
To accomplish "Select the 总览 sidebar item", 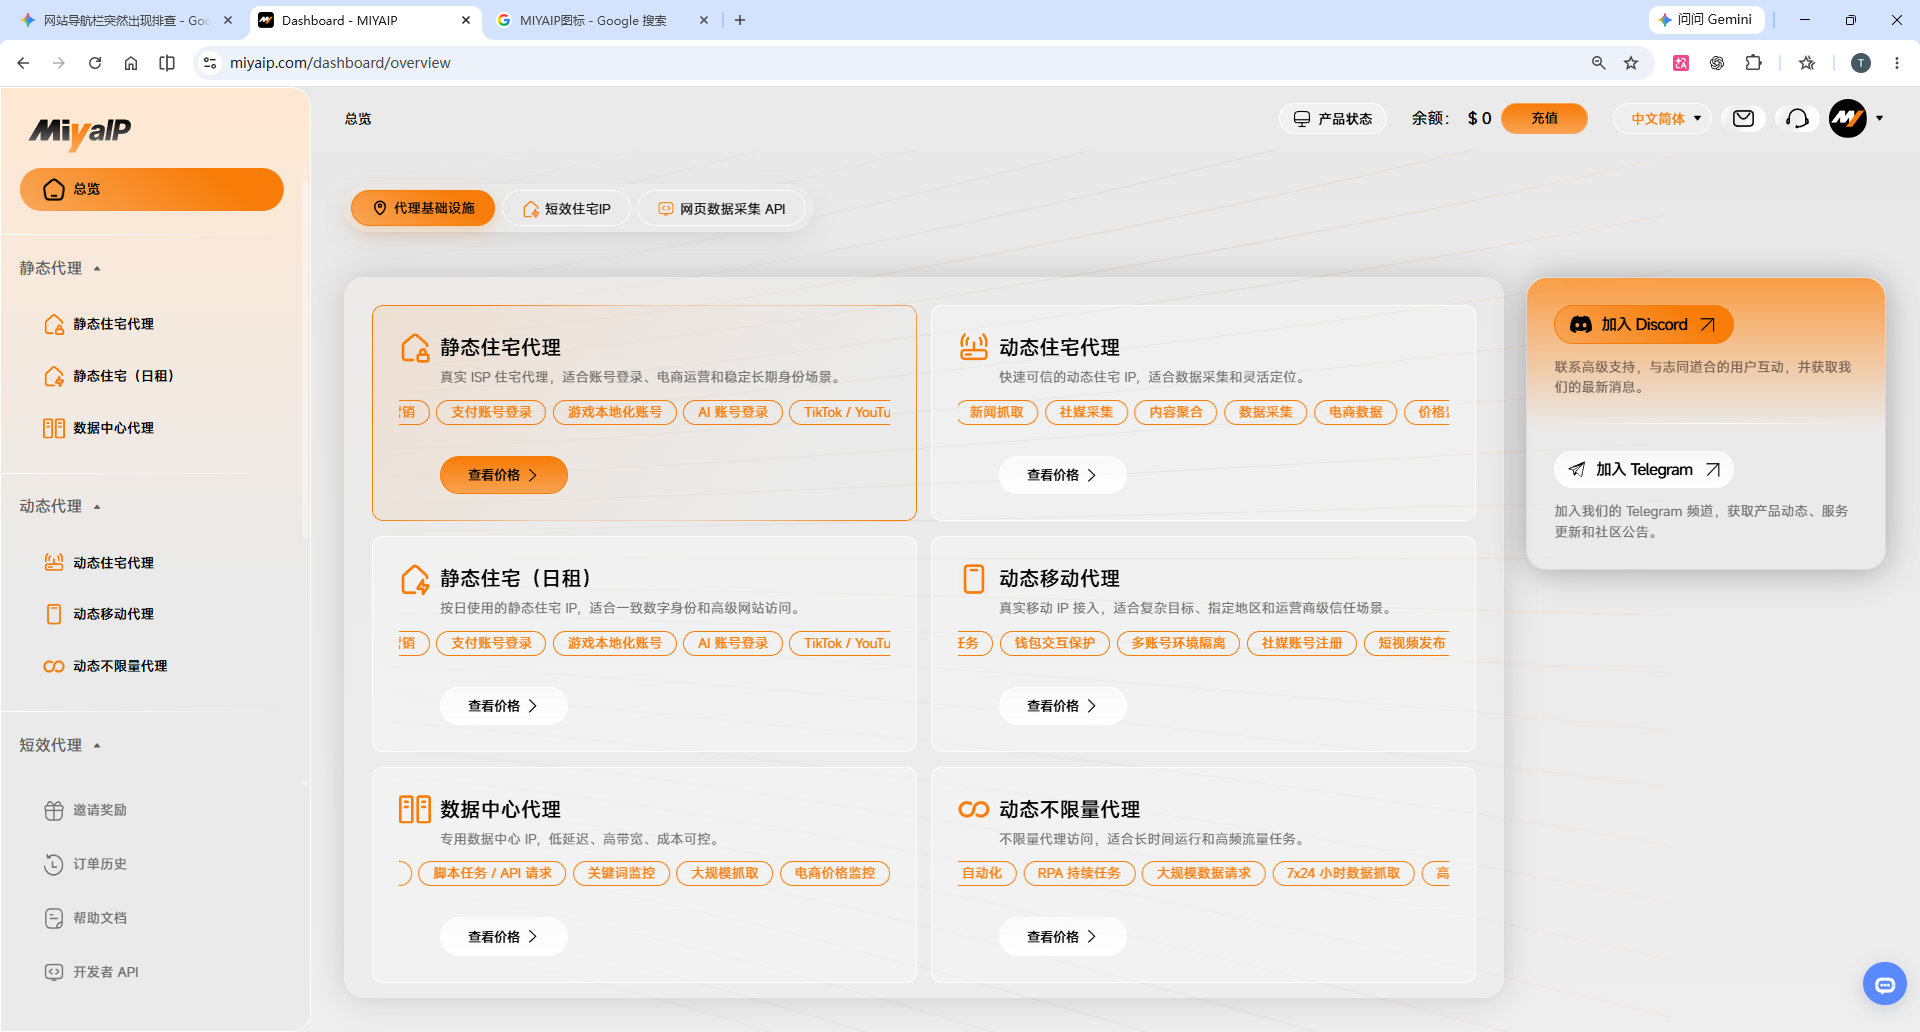I will tap(152, 189).
